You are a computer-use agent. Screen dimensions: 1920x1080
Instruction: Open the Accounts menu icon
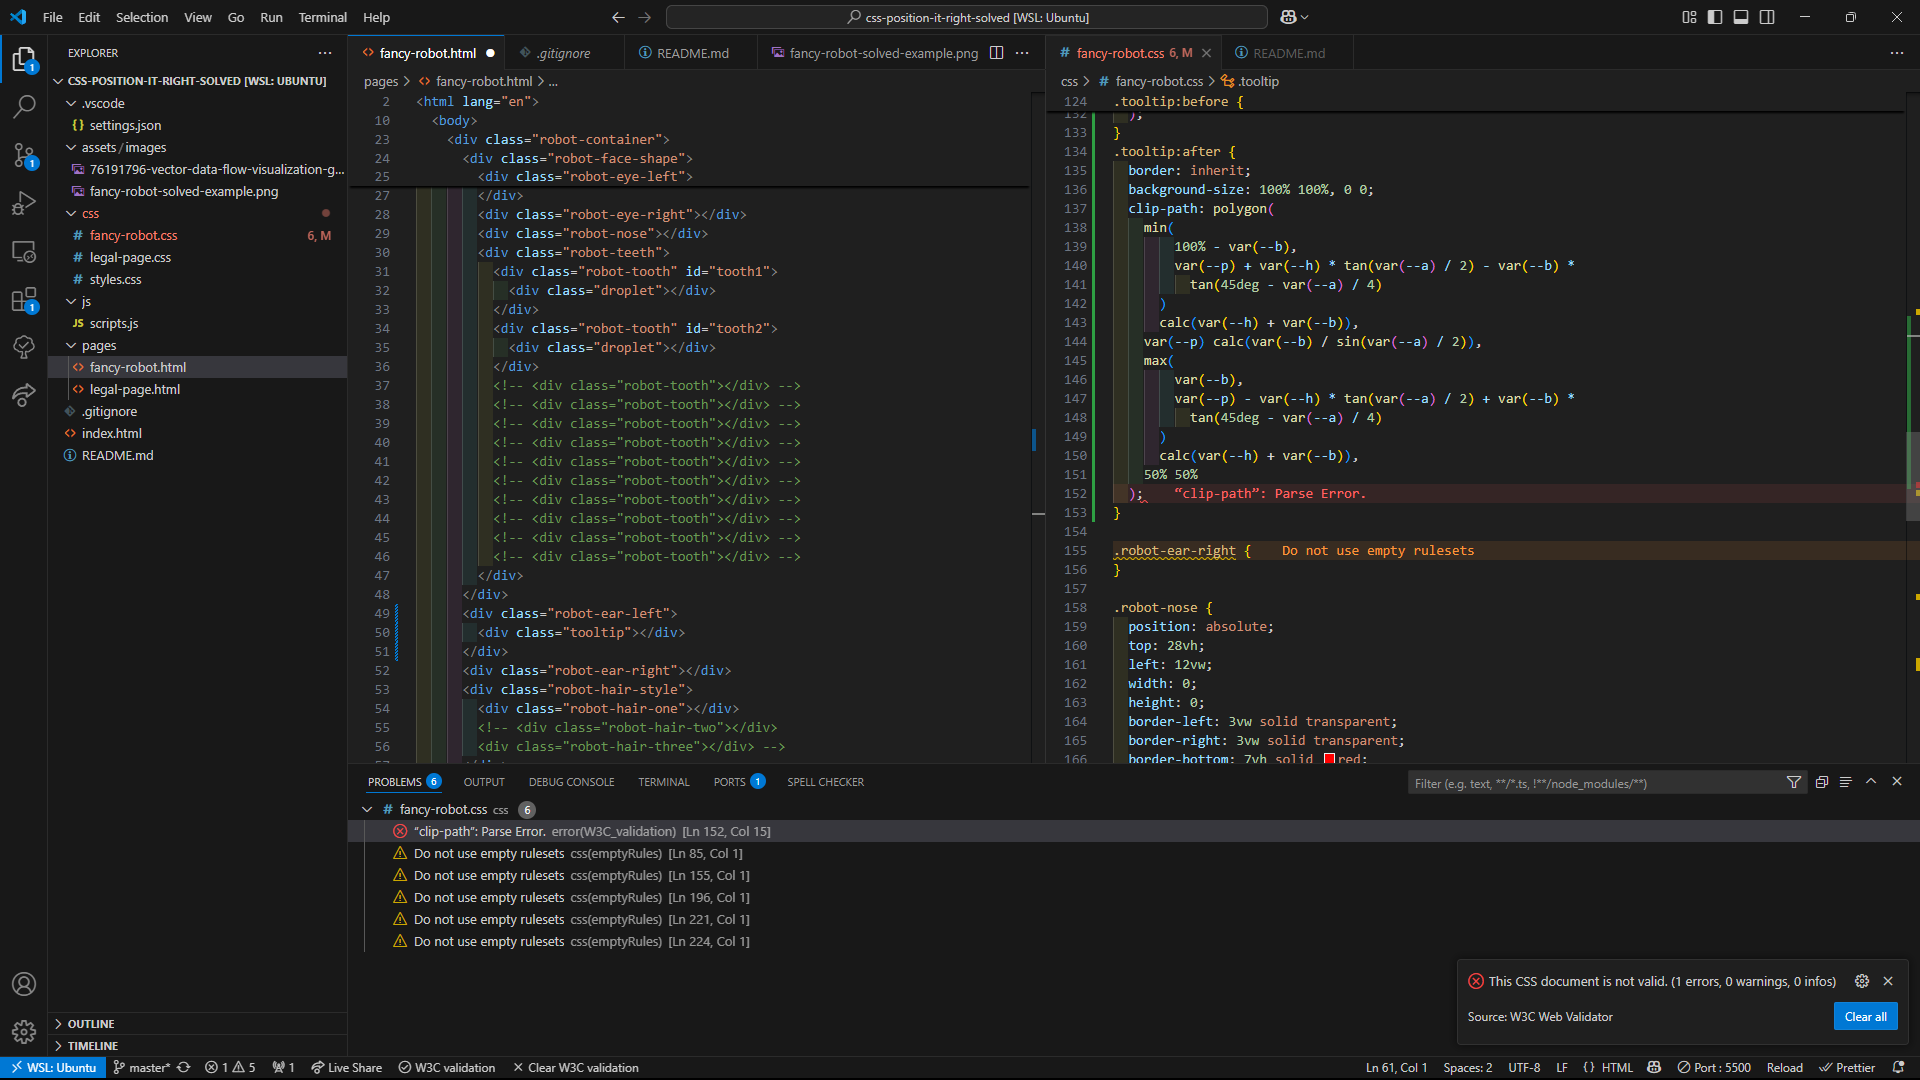coord(24,984)
